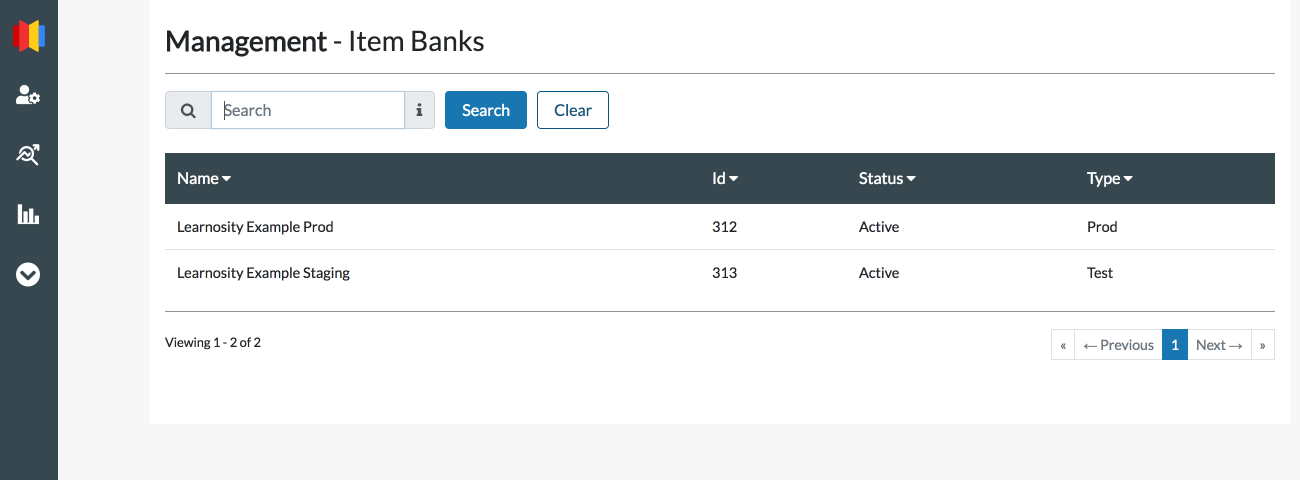Expand sidebar with the circled chevron-down icon
Viewport: 1300px width, 480px height.
28,274
